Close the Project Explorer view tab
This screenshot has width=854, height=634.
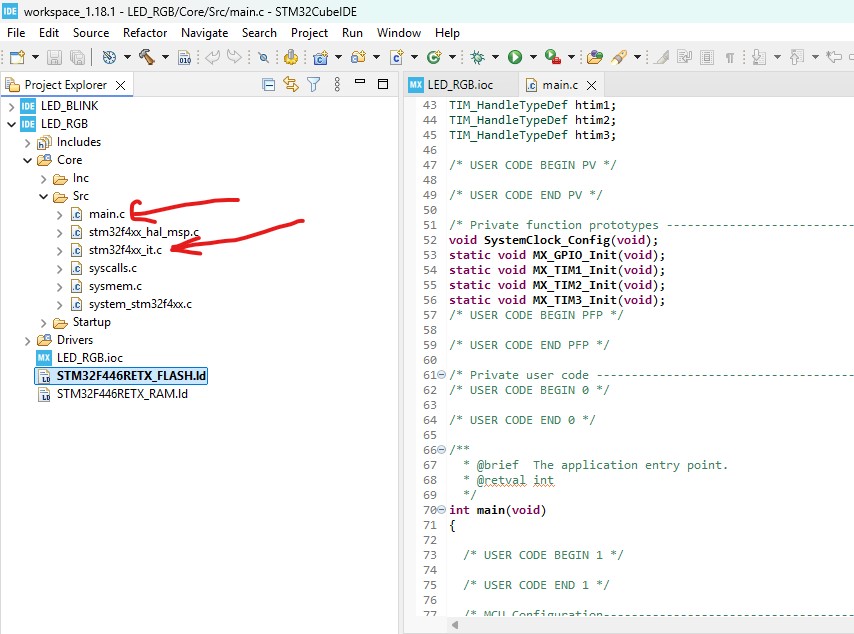(120, 85)
